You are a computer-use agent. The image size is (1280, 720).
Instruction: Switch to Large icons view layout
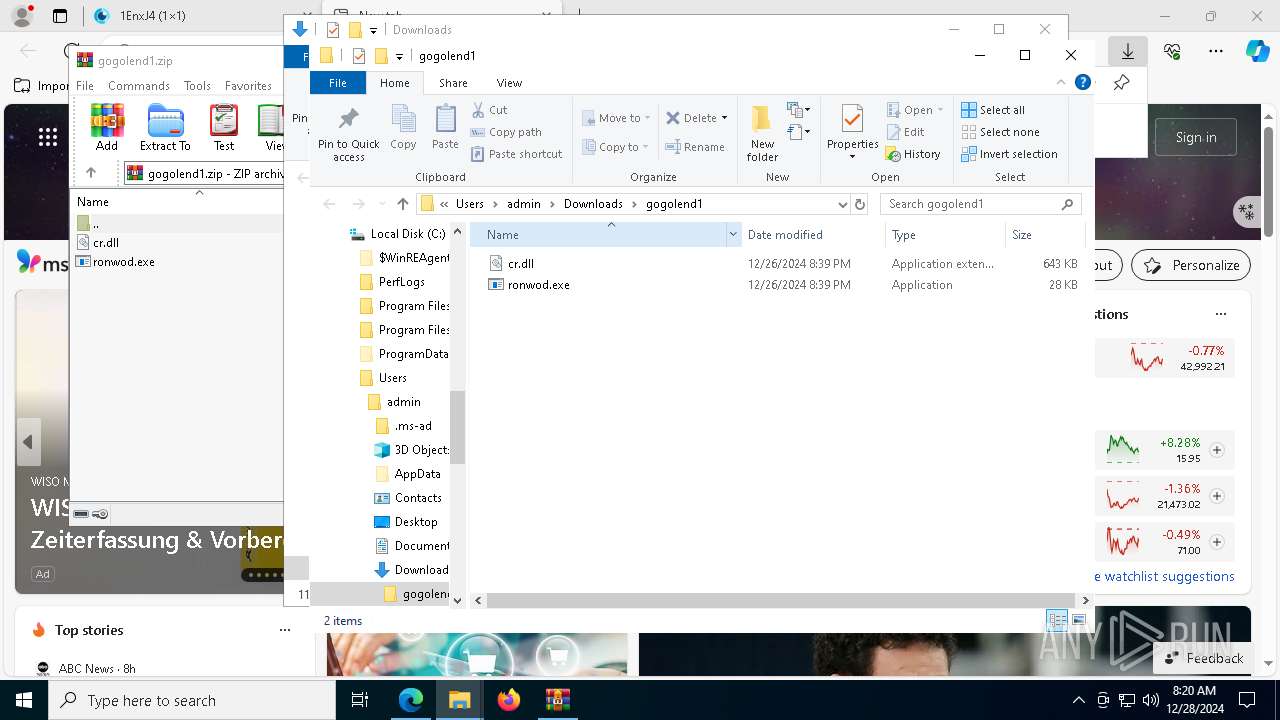(x=1079, y=620)
